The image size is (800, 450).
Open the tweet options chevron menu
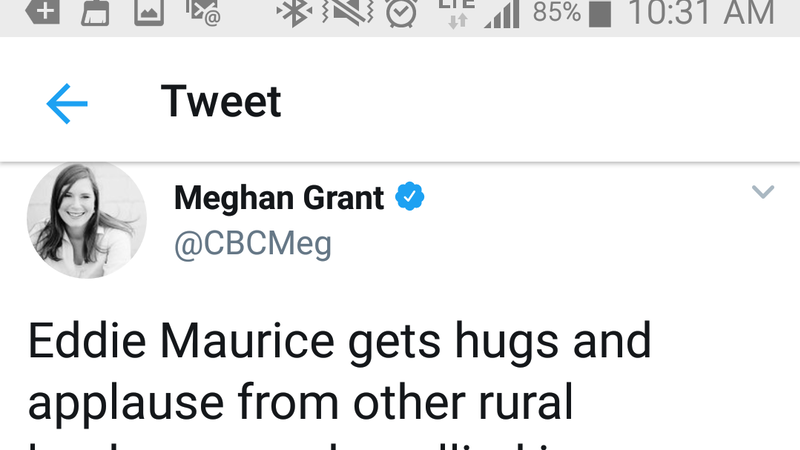point(762,192)
